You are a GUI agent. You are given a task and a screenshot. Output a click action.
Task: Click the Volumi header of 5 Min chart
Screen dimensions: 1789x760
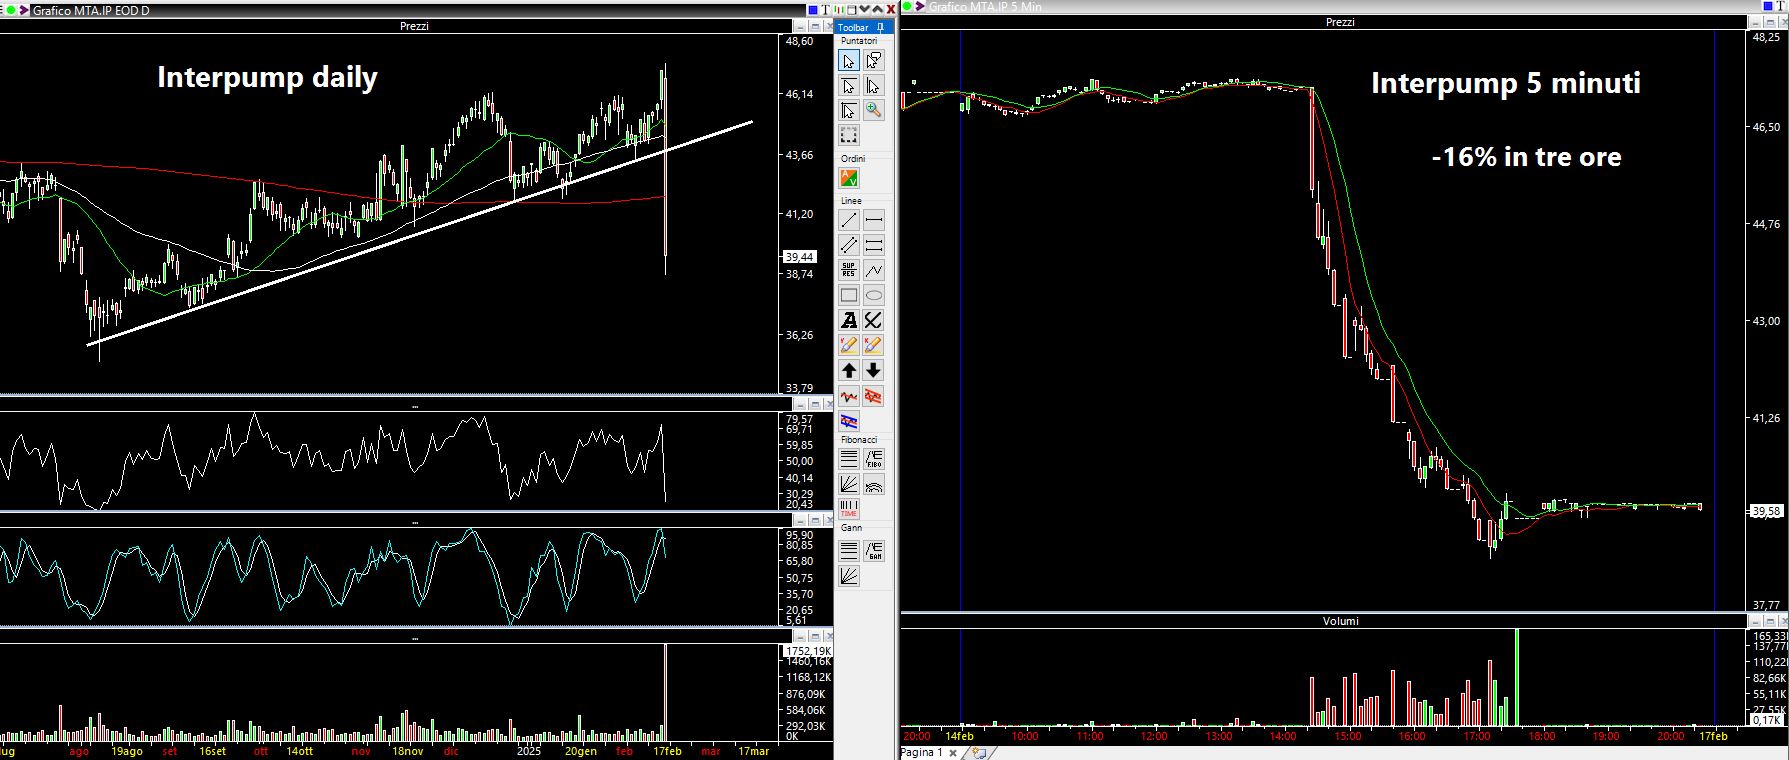[1340, 621]
